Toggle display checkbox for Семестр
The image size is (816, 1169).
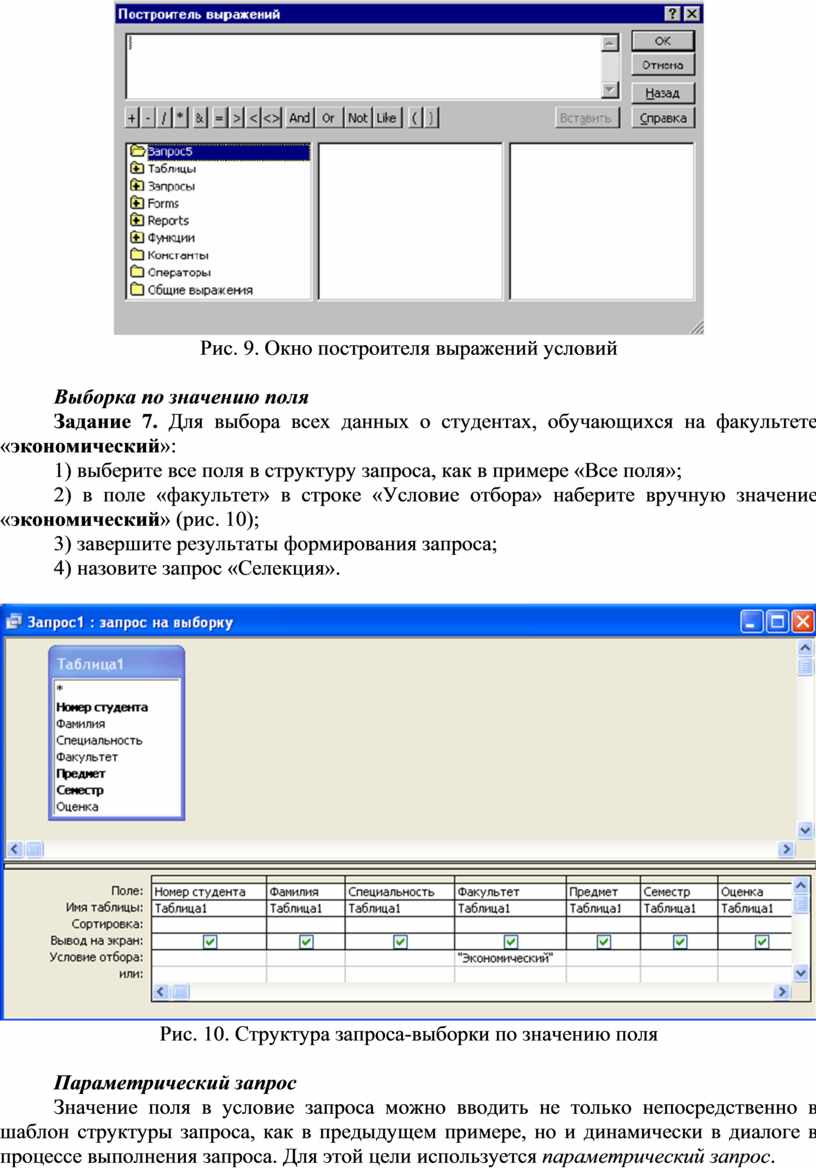tap(680, 942)
